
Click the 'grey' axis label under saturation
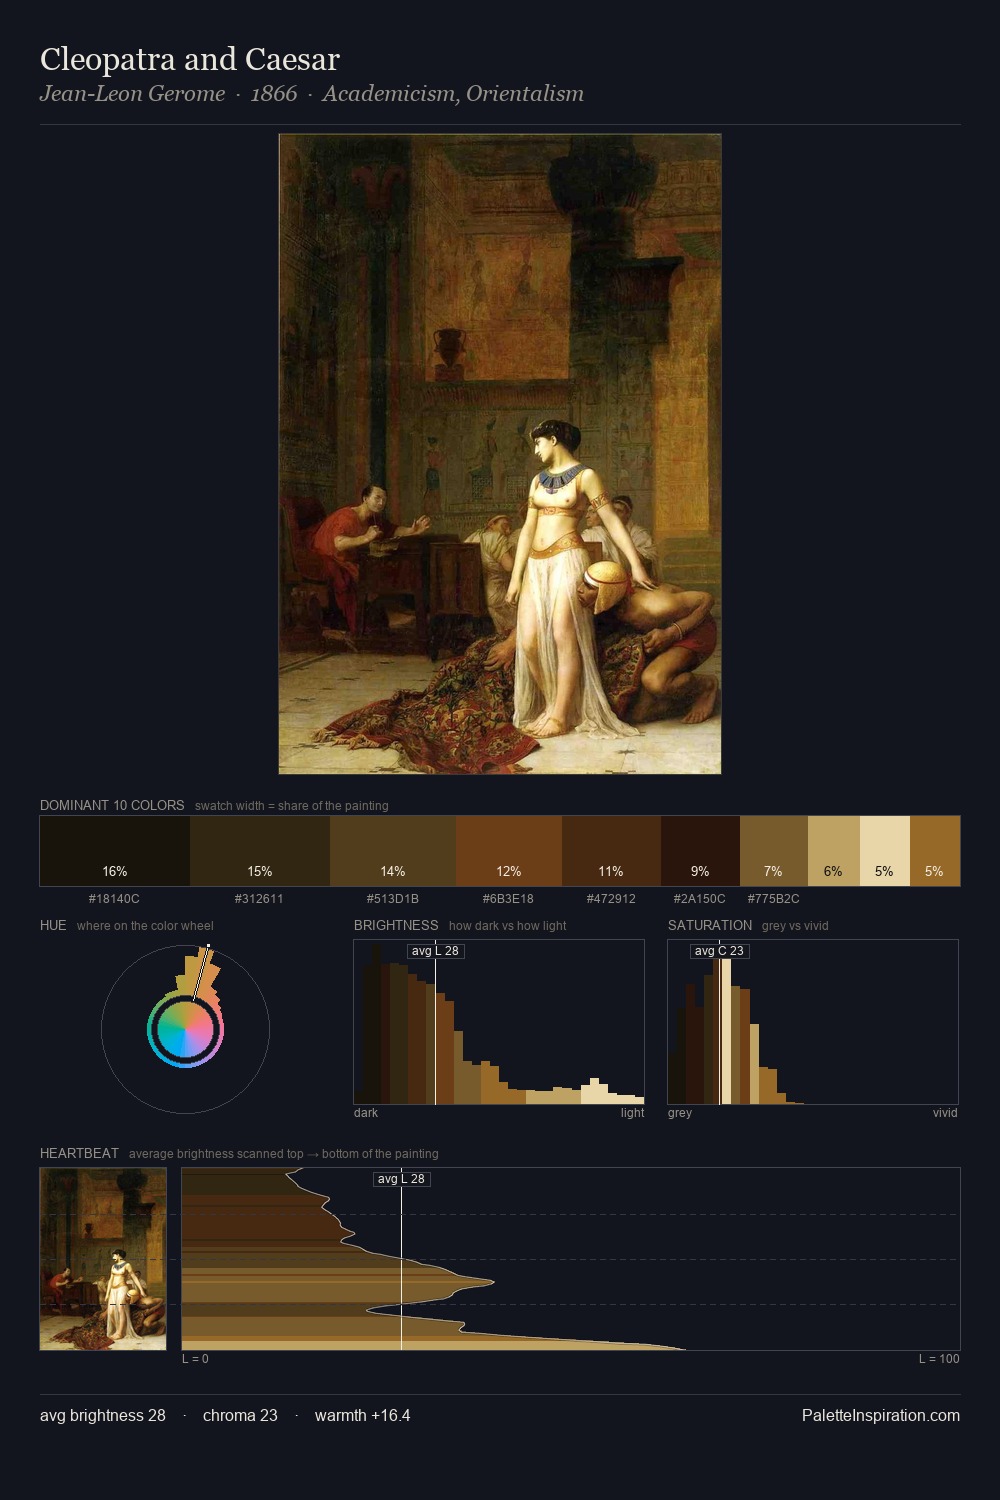click(x=680, y=1113)
